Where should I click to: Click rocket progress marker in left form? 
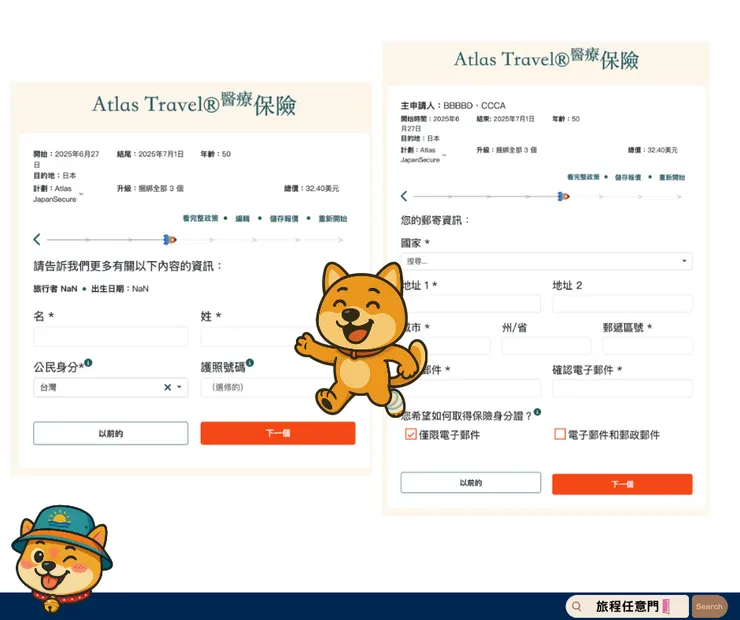coord(169,240)
